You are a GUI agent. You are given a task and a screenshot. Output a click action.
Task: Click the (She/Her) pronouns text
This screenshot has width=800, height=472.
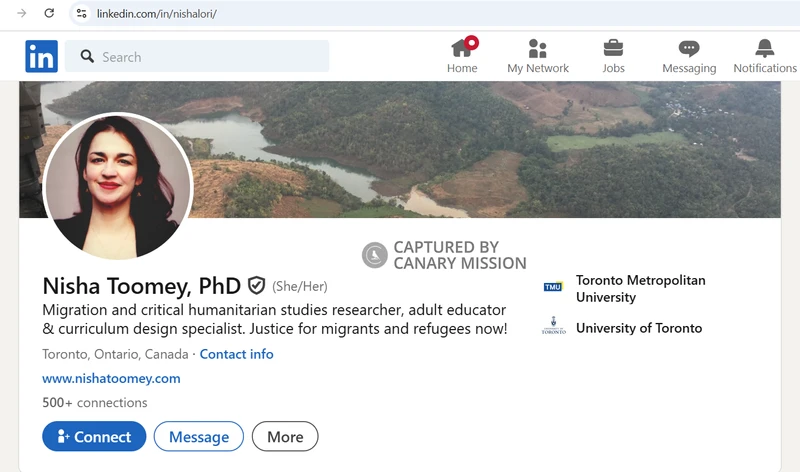pyautogui.click(x=300, y=286)
